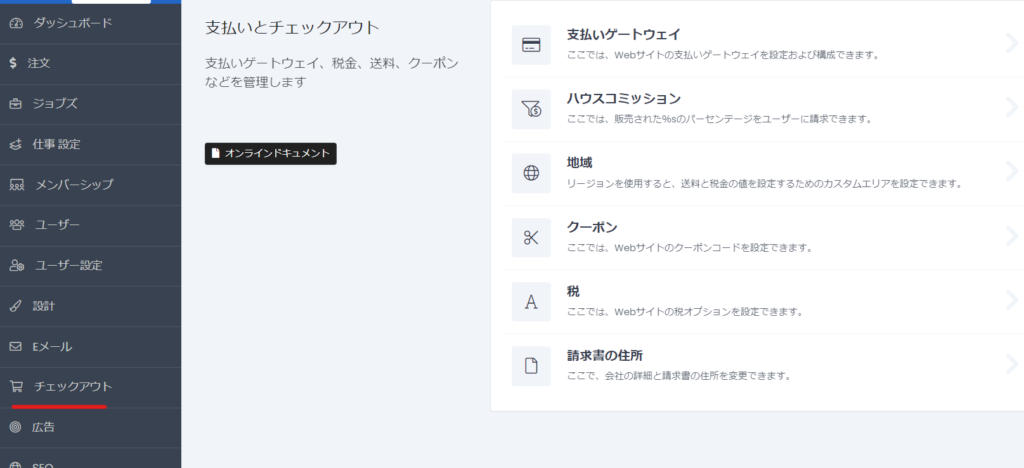This screenshot has width=1024, height=468.
Task: Click the globe icon beside 地域
Action: coord(531,173)
